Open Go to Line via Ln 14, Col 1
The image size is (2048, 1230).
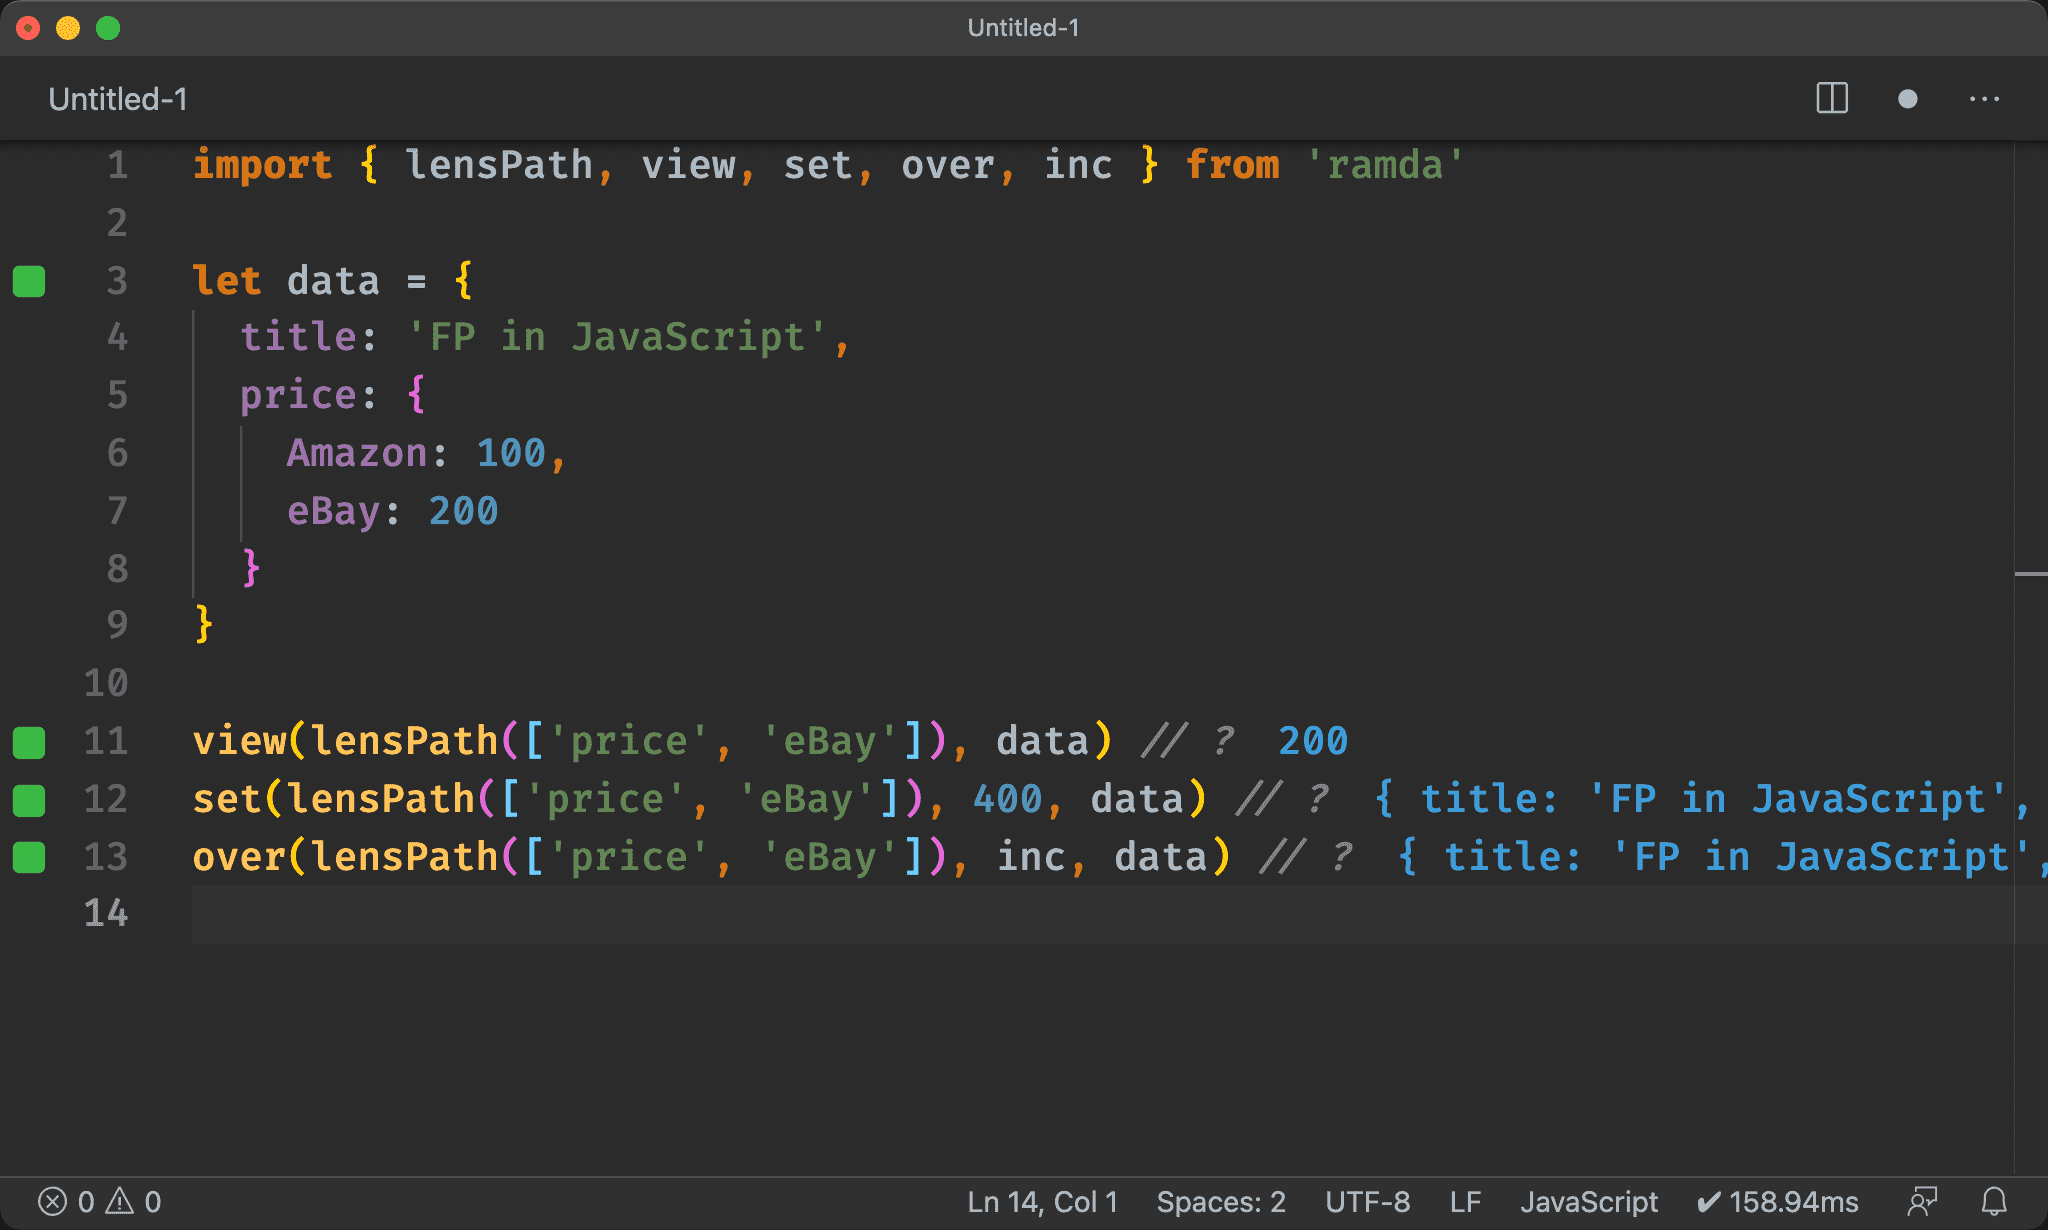coord(1042,1201)
